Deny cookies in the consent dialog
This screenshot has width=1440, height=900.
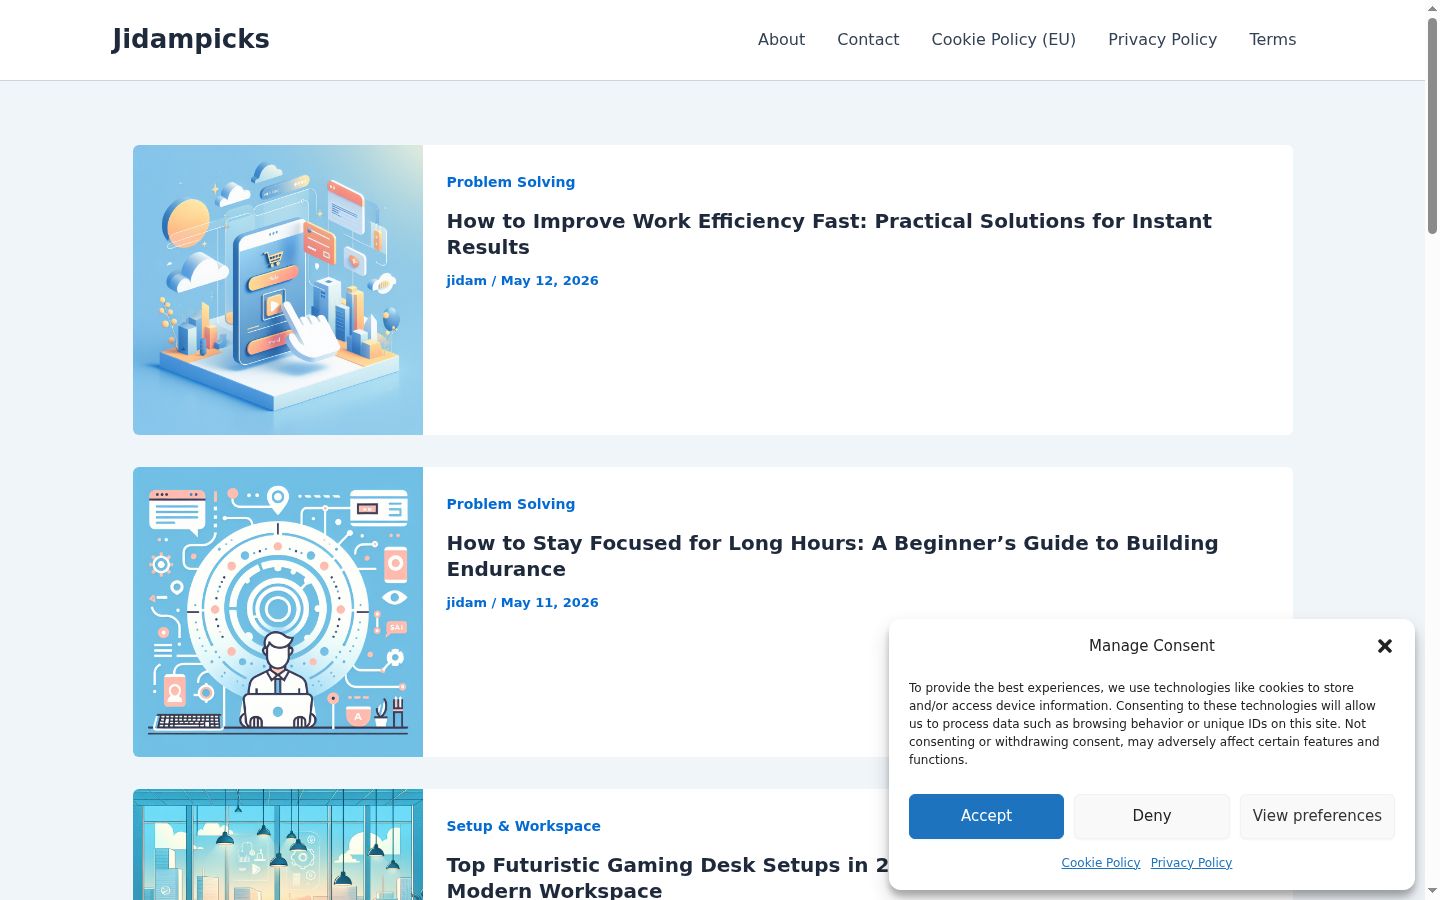pyautogui.click(x=1152, y=816)
